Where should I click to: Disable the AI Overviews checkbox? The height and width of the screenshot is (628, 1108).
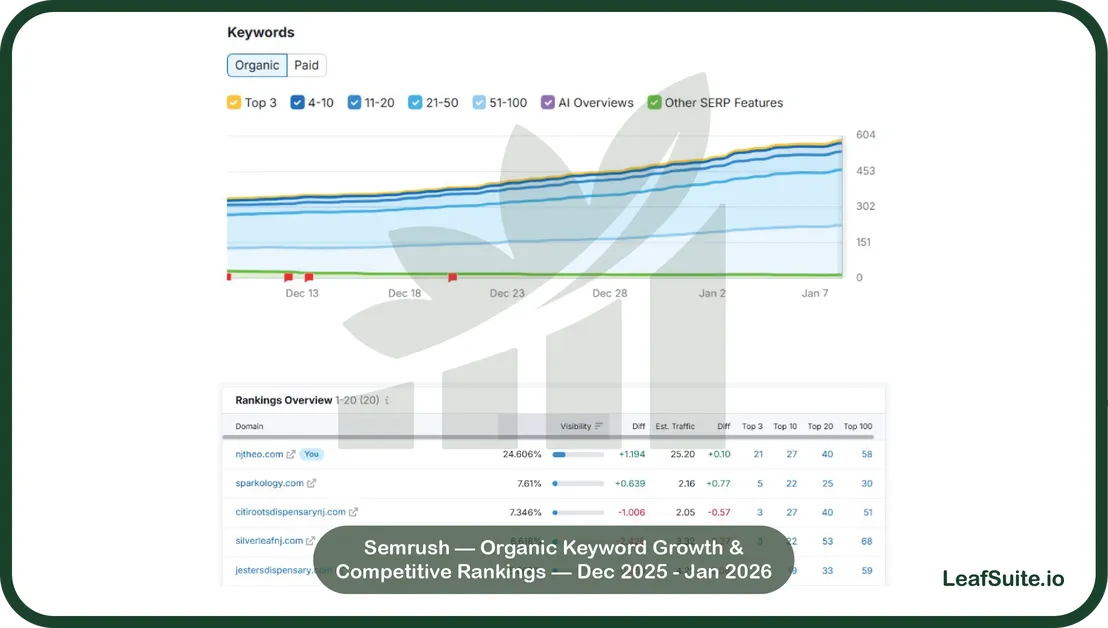(x=548, y=102)
